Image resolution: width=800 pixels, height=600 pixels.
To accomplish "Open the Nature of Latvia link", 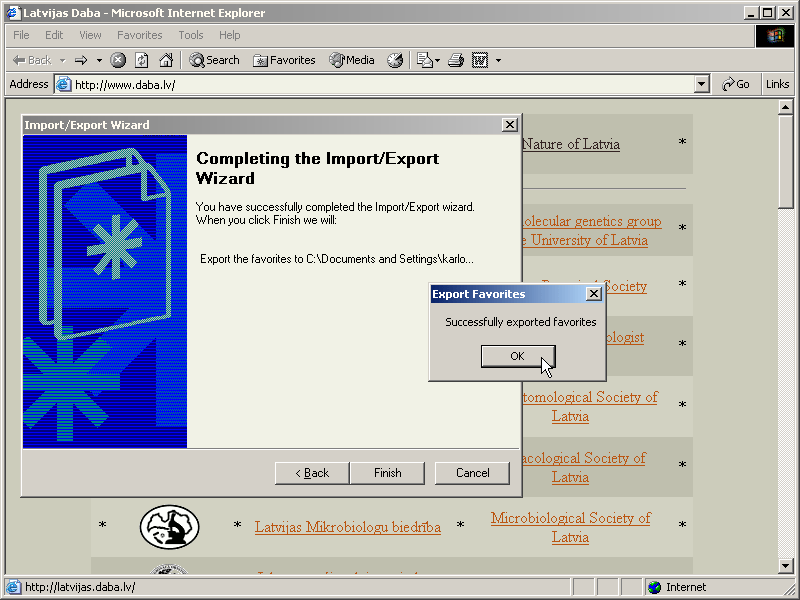I will pos(571,144).
